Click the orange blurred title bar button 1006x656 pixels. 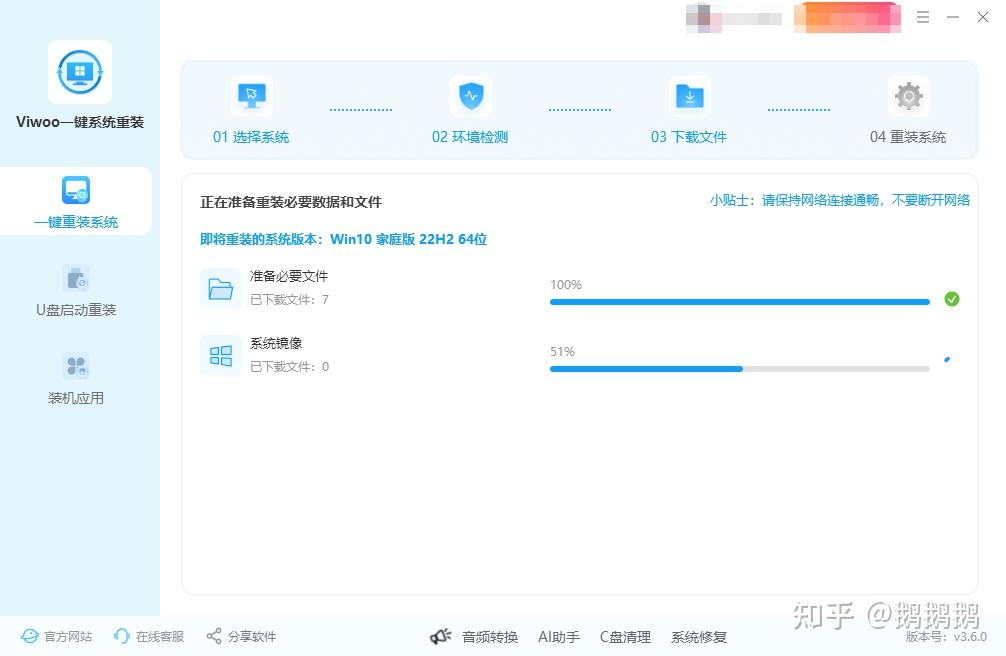coord(847,17)
